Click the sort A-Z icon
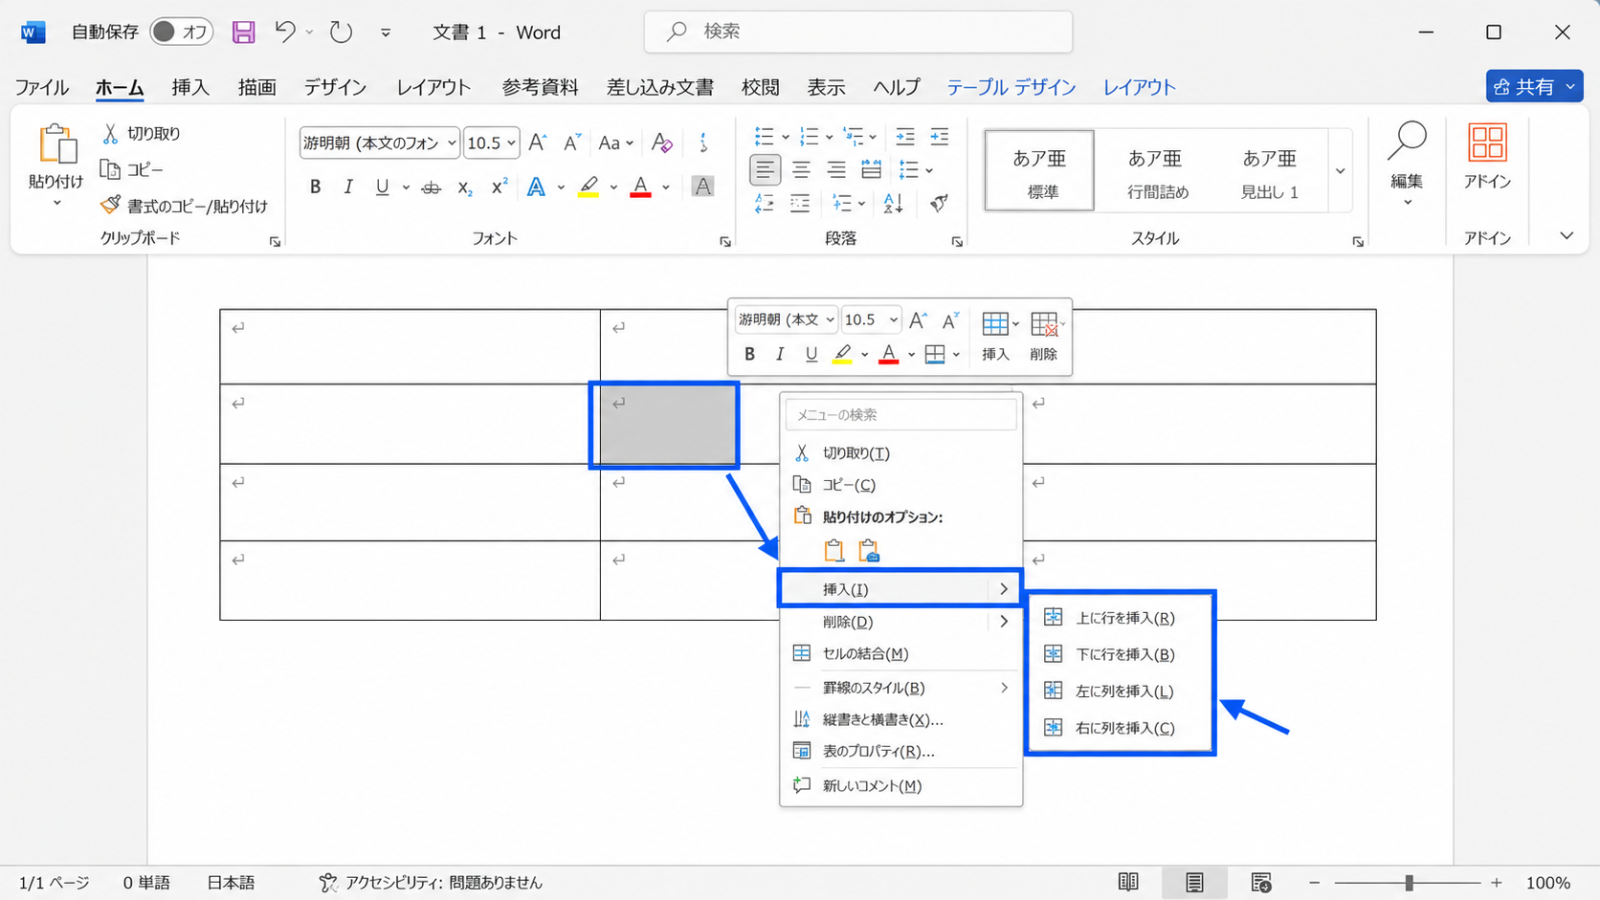 [x=893, y=203]
